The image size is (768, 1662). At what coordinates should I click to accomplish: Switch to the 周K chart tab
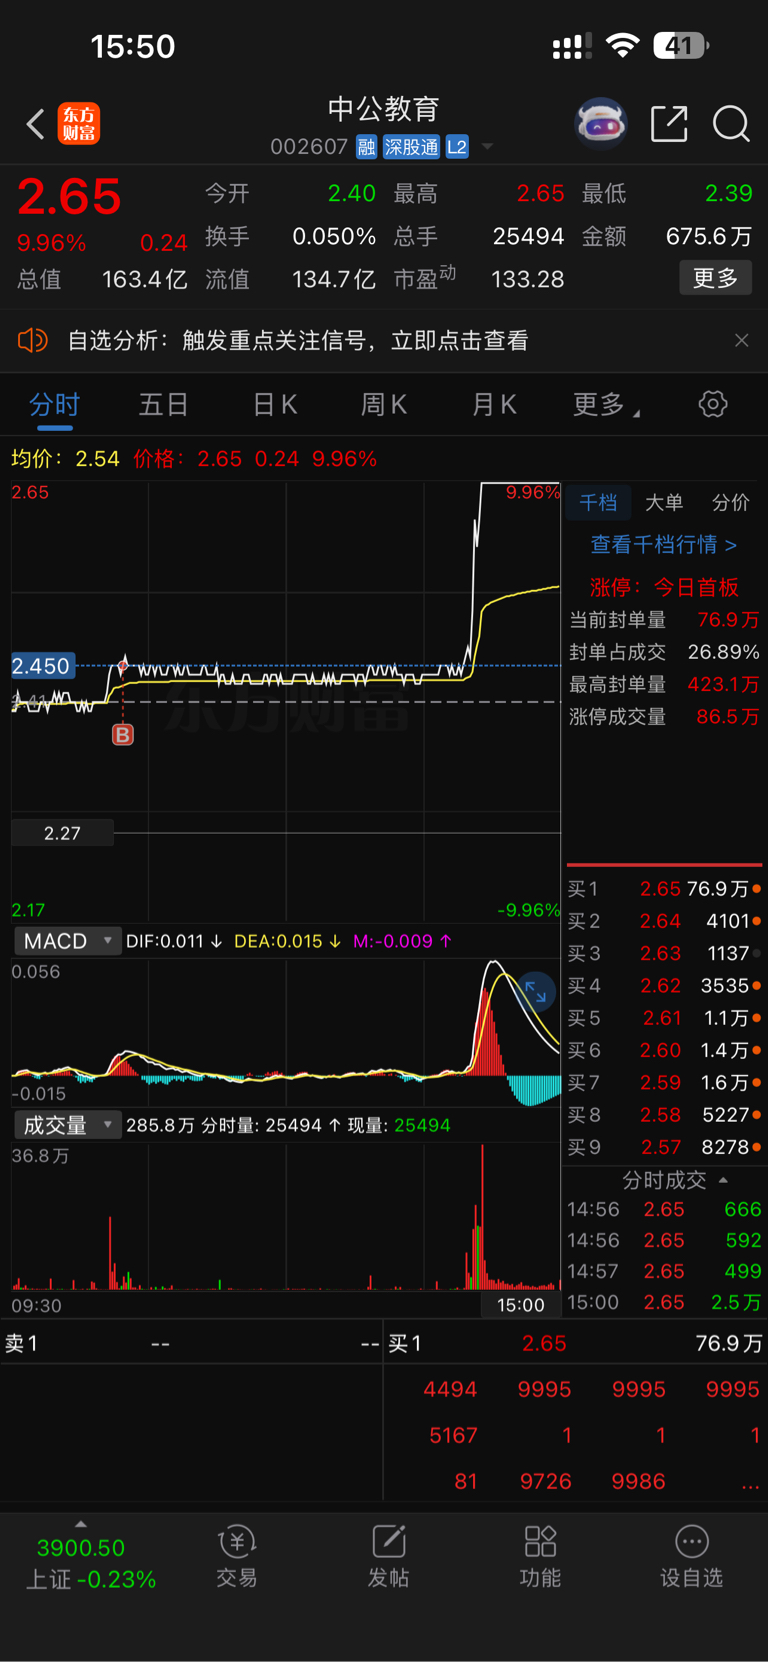click(x=384, y=405)
